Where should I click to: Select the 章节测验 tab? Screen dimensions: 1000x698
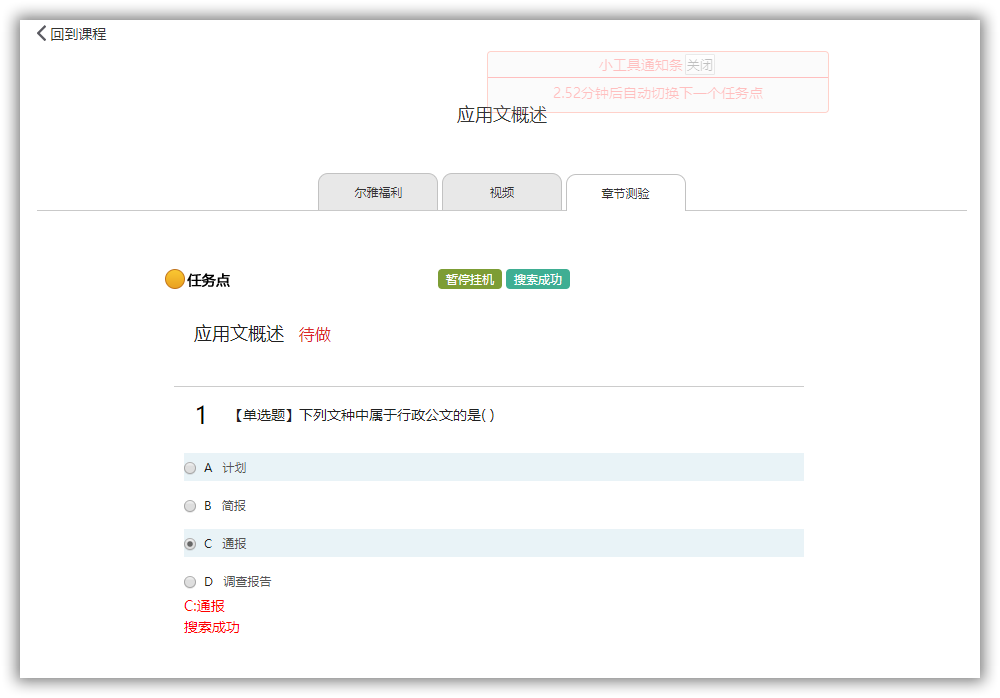tap(625, 193)
